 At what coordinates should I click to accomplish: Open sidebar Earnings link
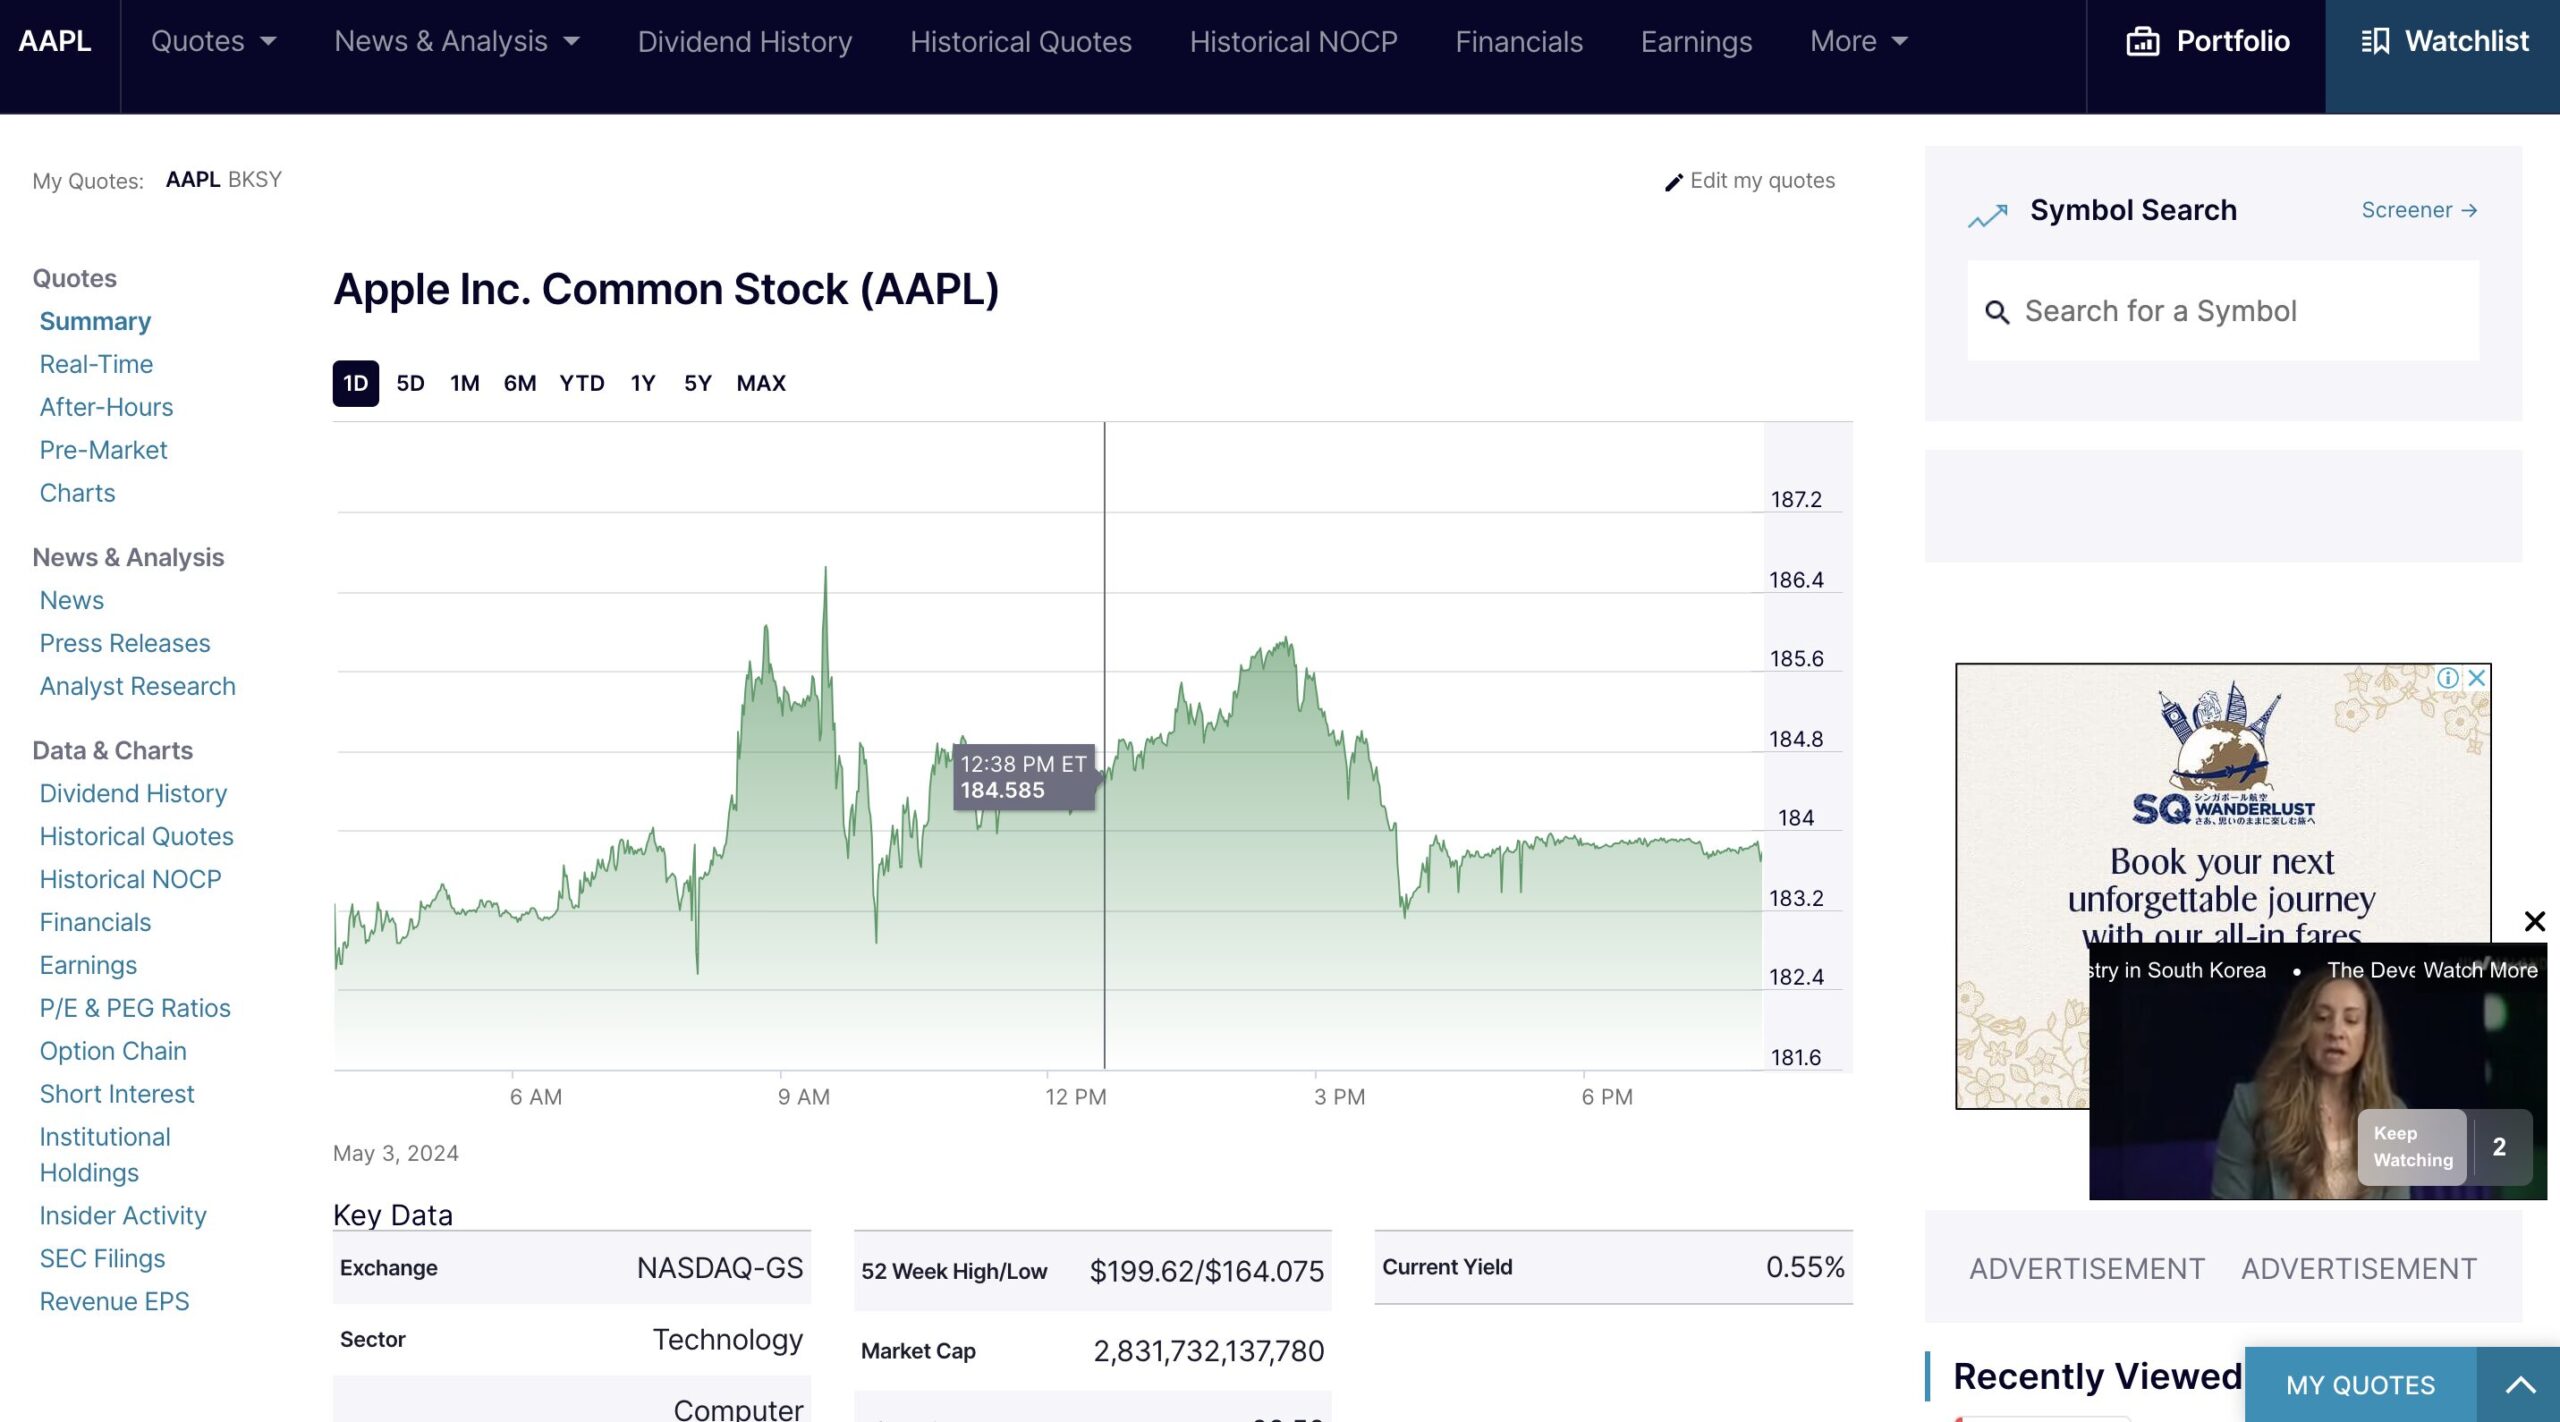pyautogui.click(x=88, y=965)
